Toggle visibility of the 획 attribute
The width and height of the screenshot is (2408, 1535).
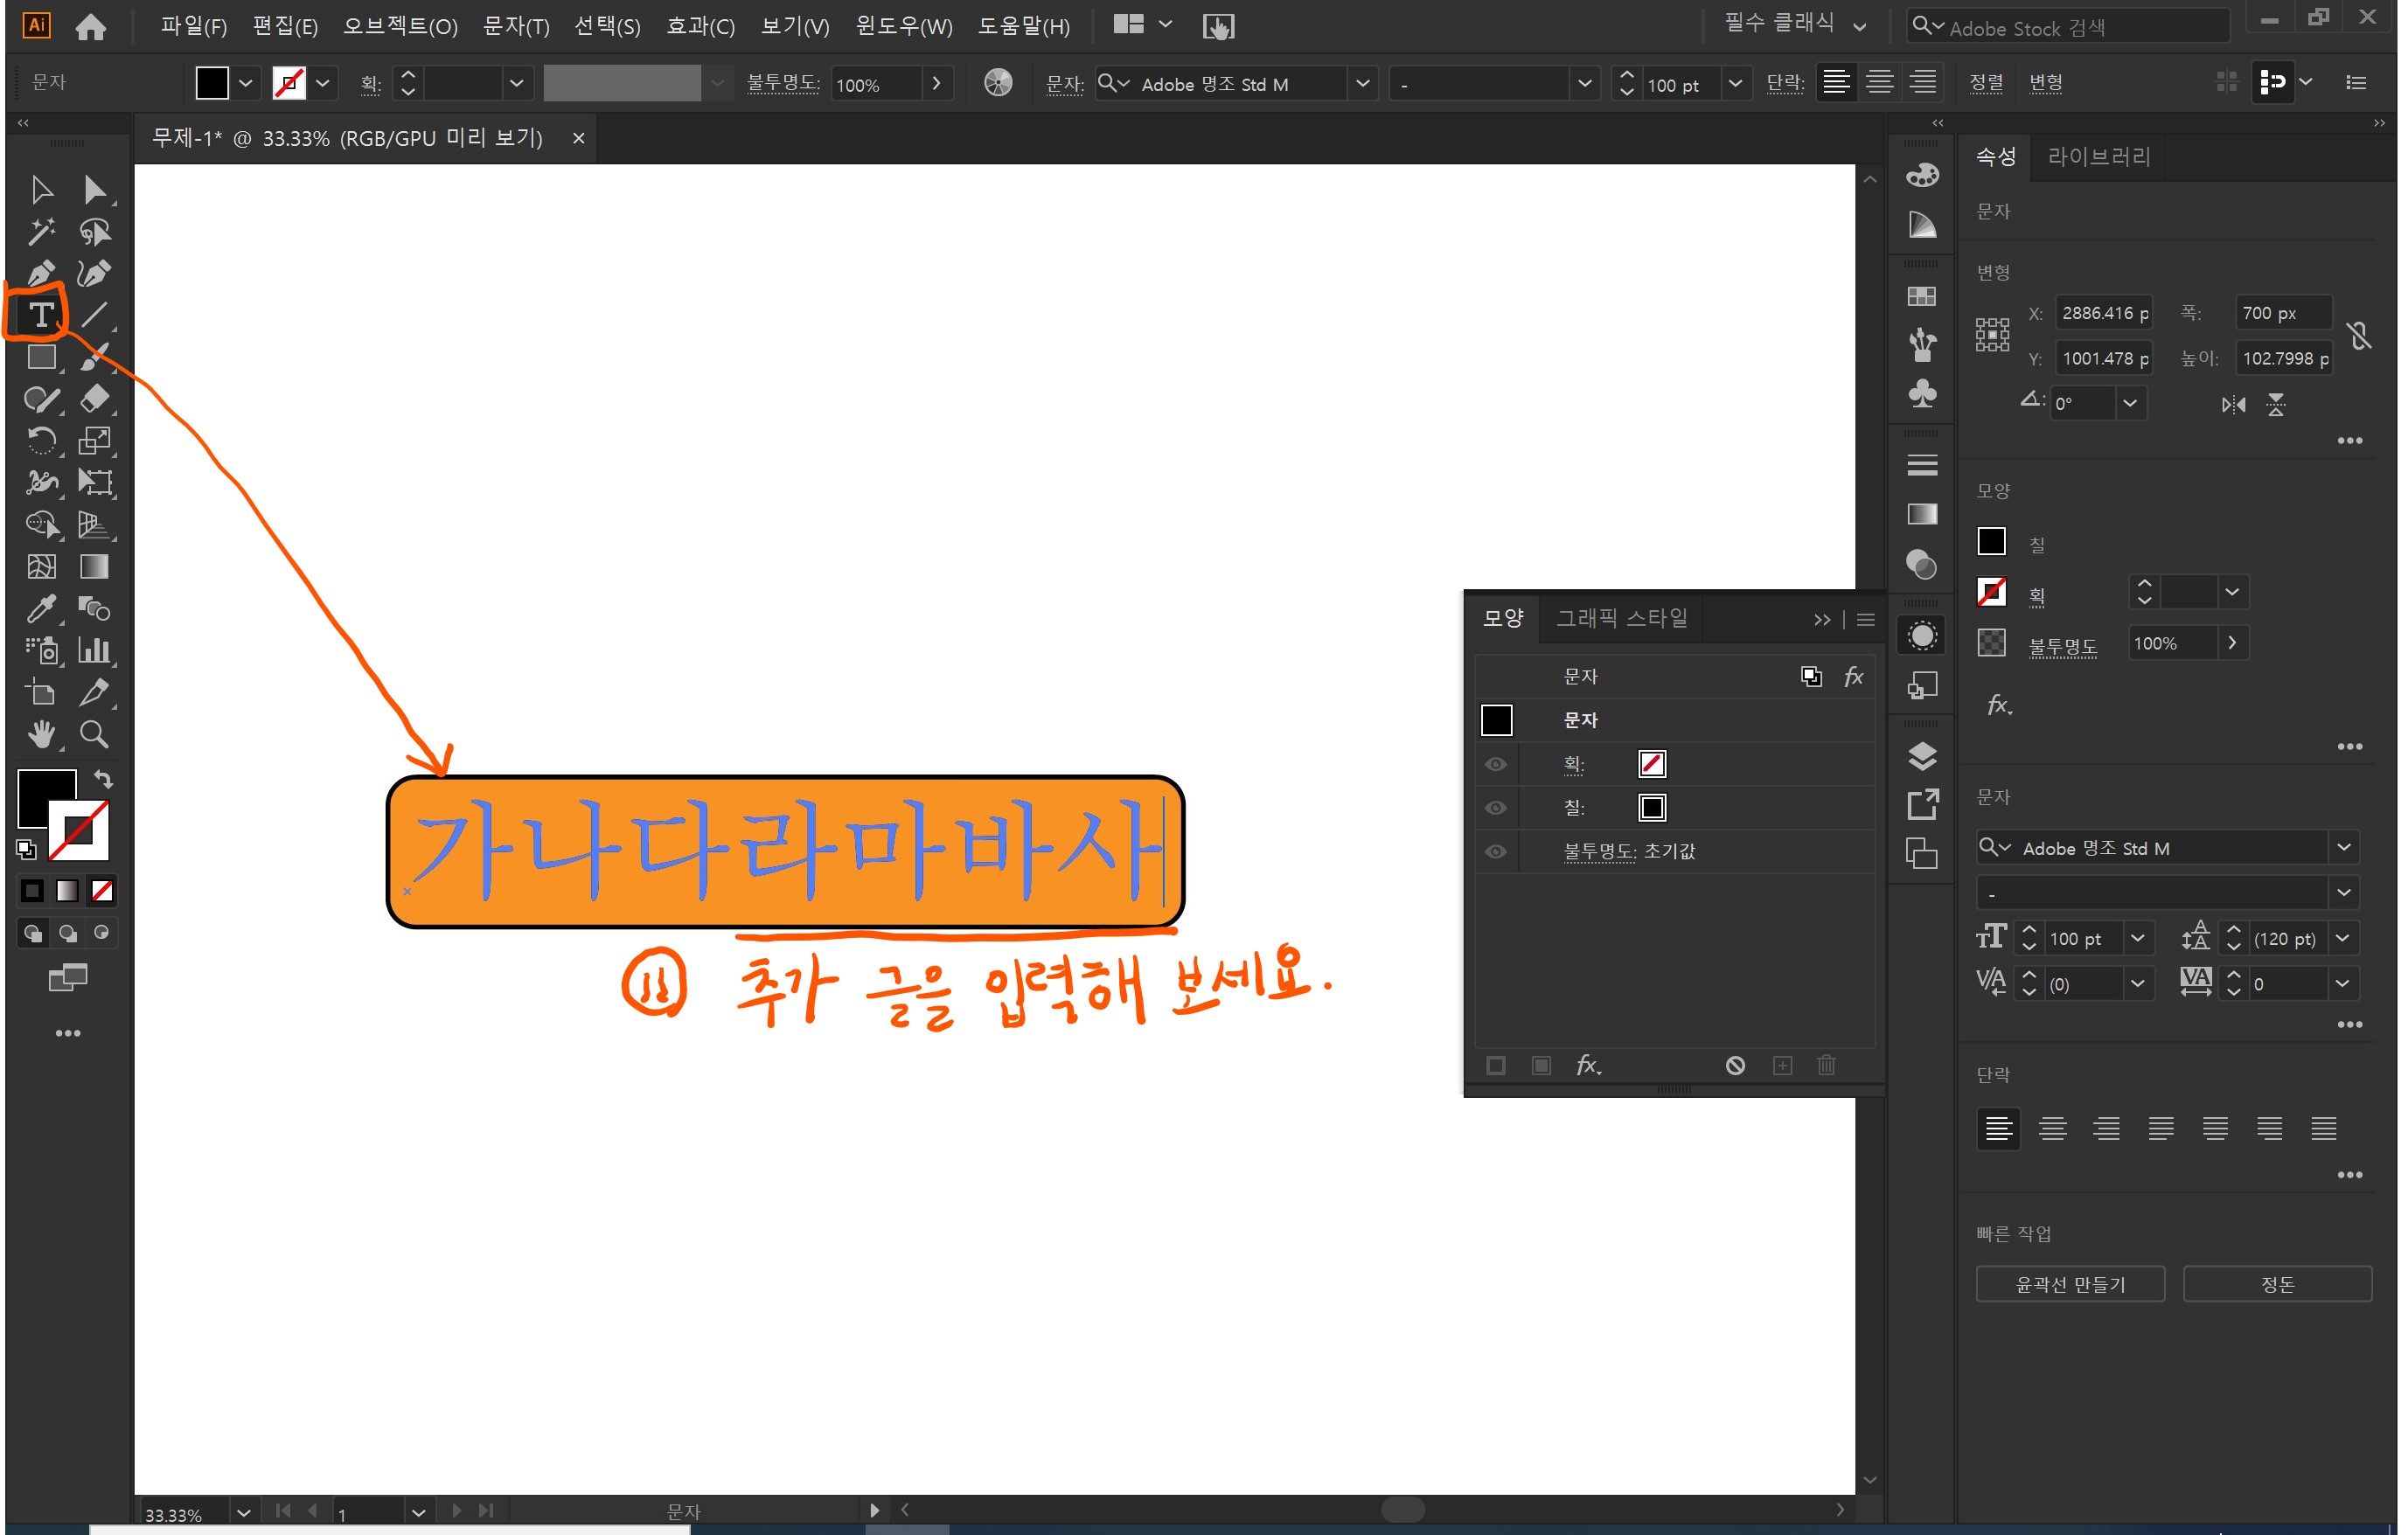click(1495, 764)
